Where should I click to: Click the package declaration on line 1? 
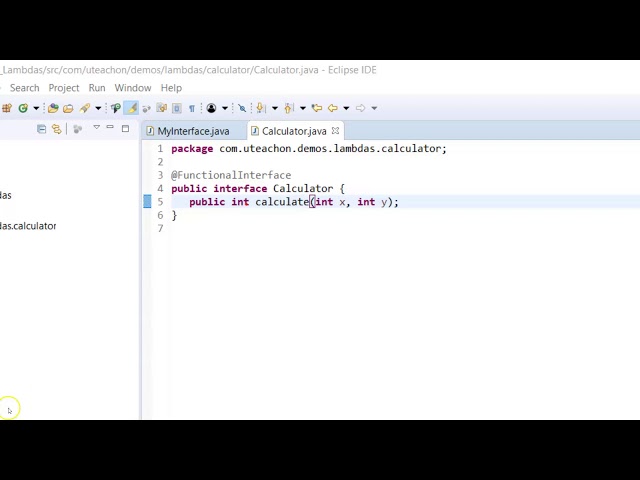pyautogui.click(x=309, y=149)
